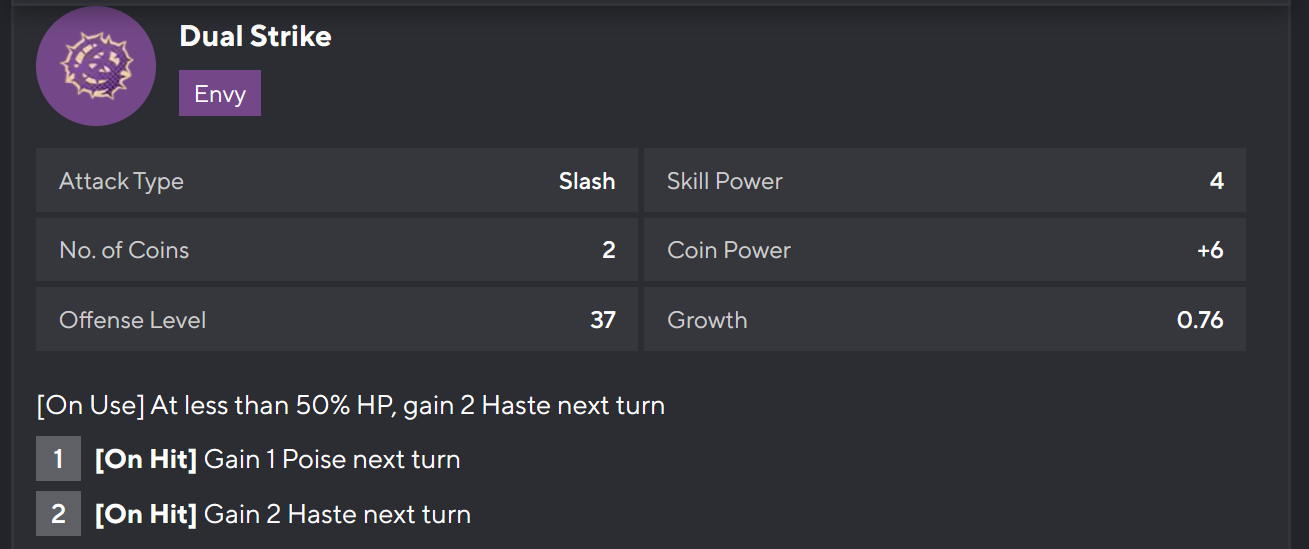Click the Gain 1 Poise effect text
1309x549 pixels.
(x=332, y=460)
